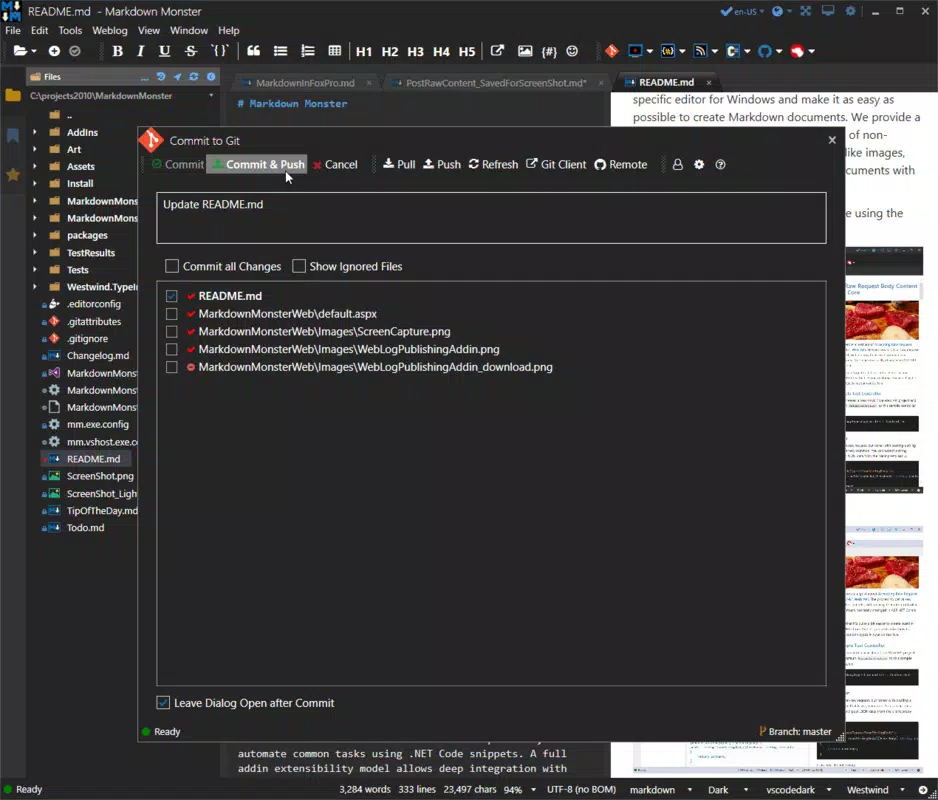Create a new document with the plus icon
The height and width of the screenshot is (800, 938).
pyautogui.click(x=54, y=51)
